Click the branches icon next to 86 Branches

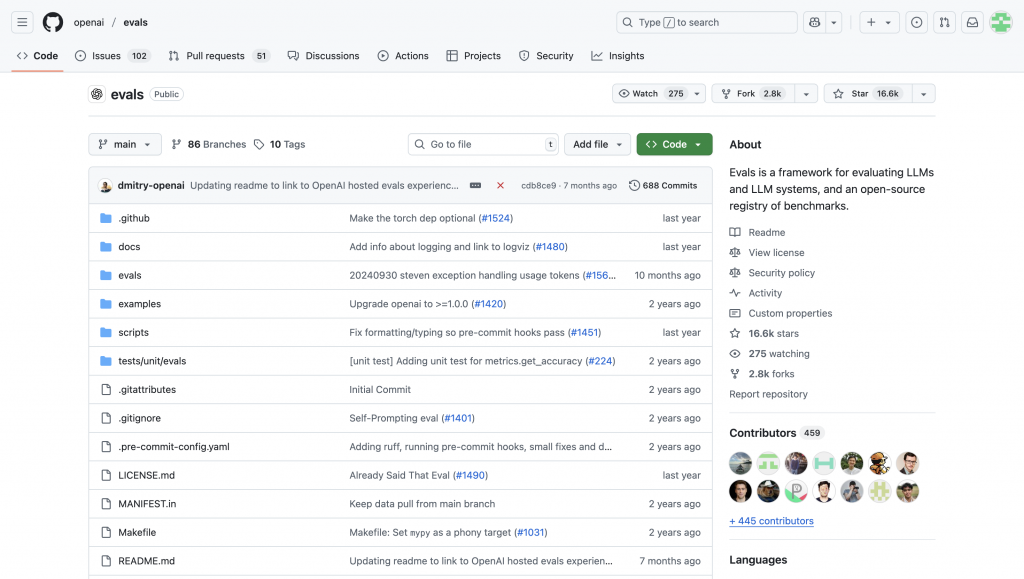[176, 144]
